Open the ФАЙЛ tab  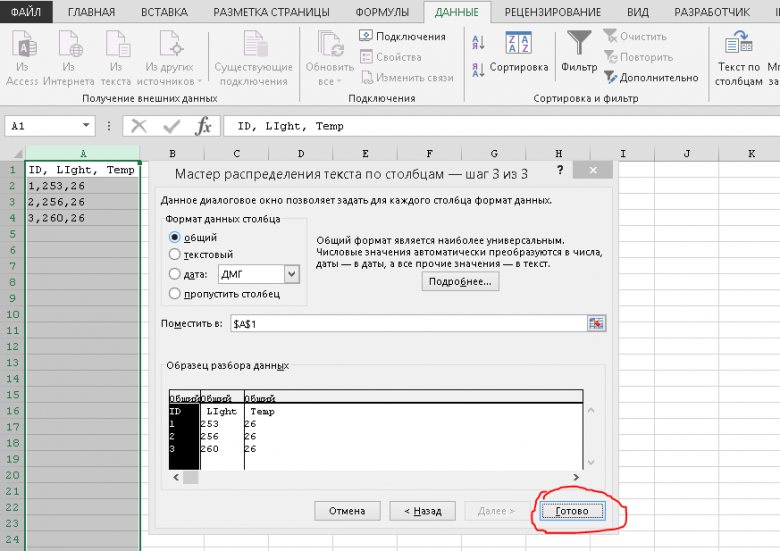(x=26, y=12)
